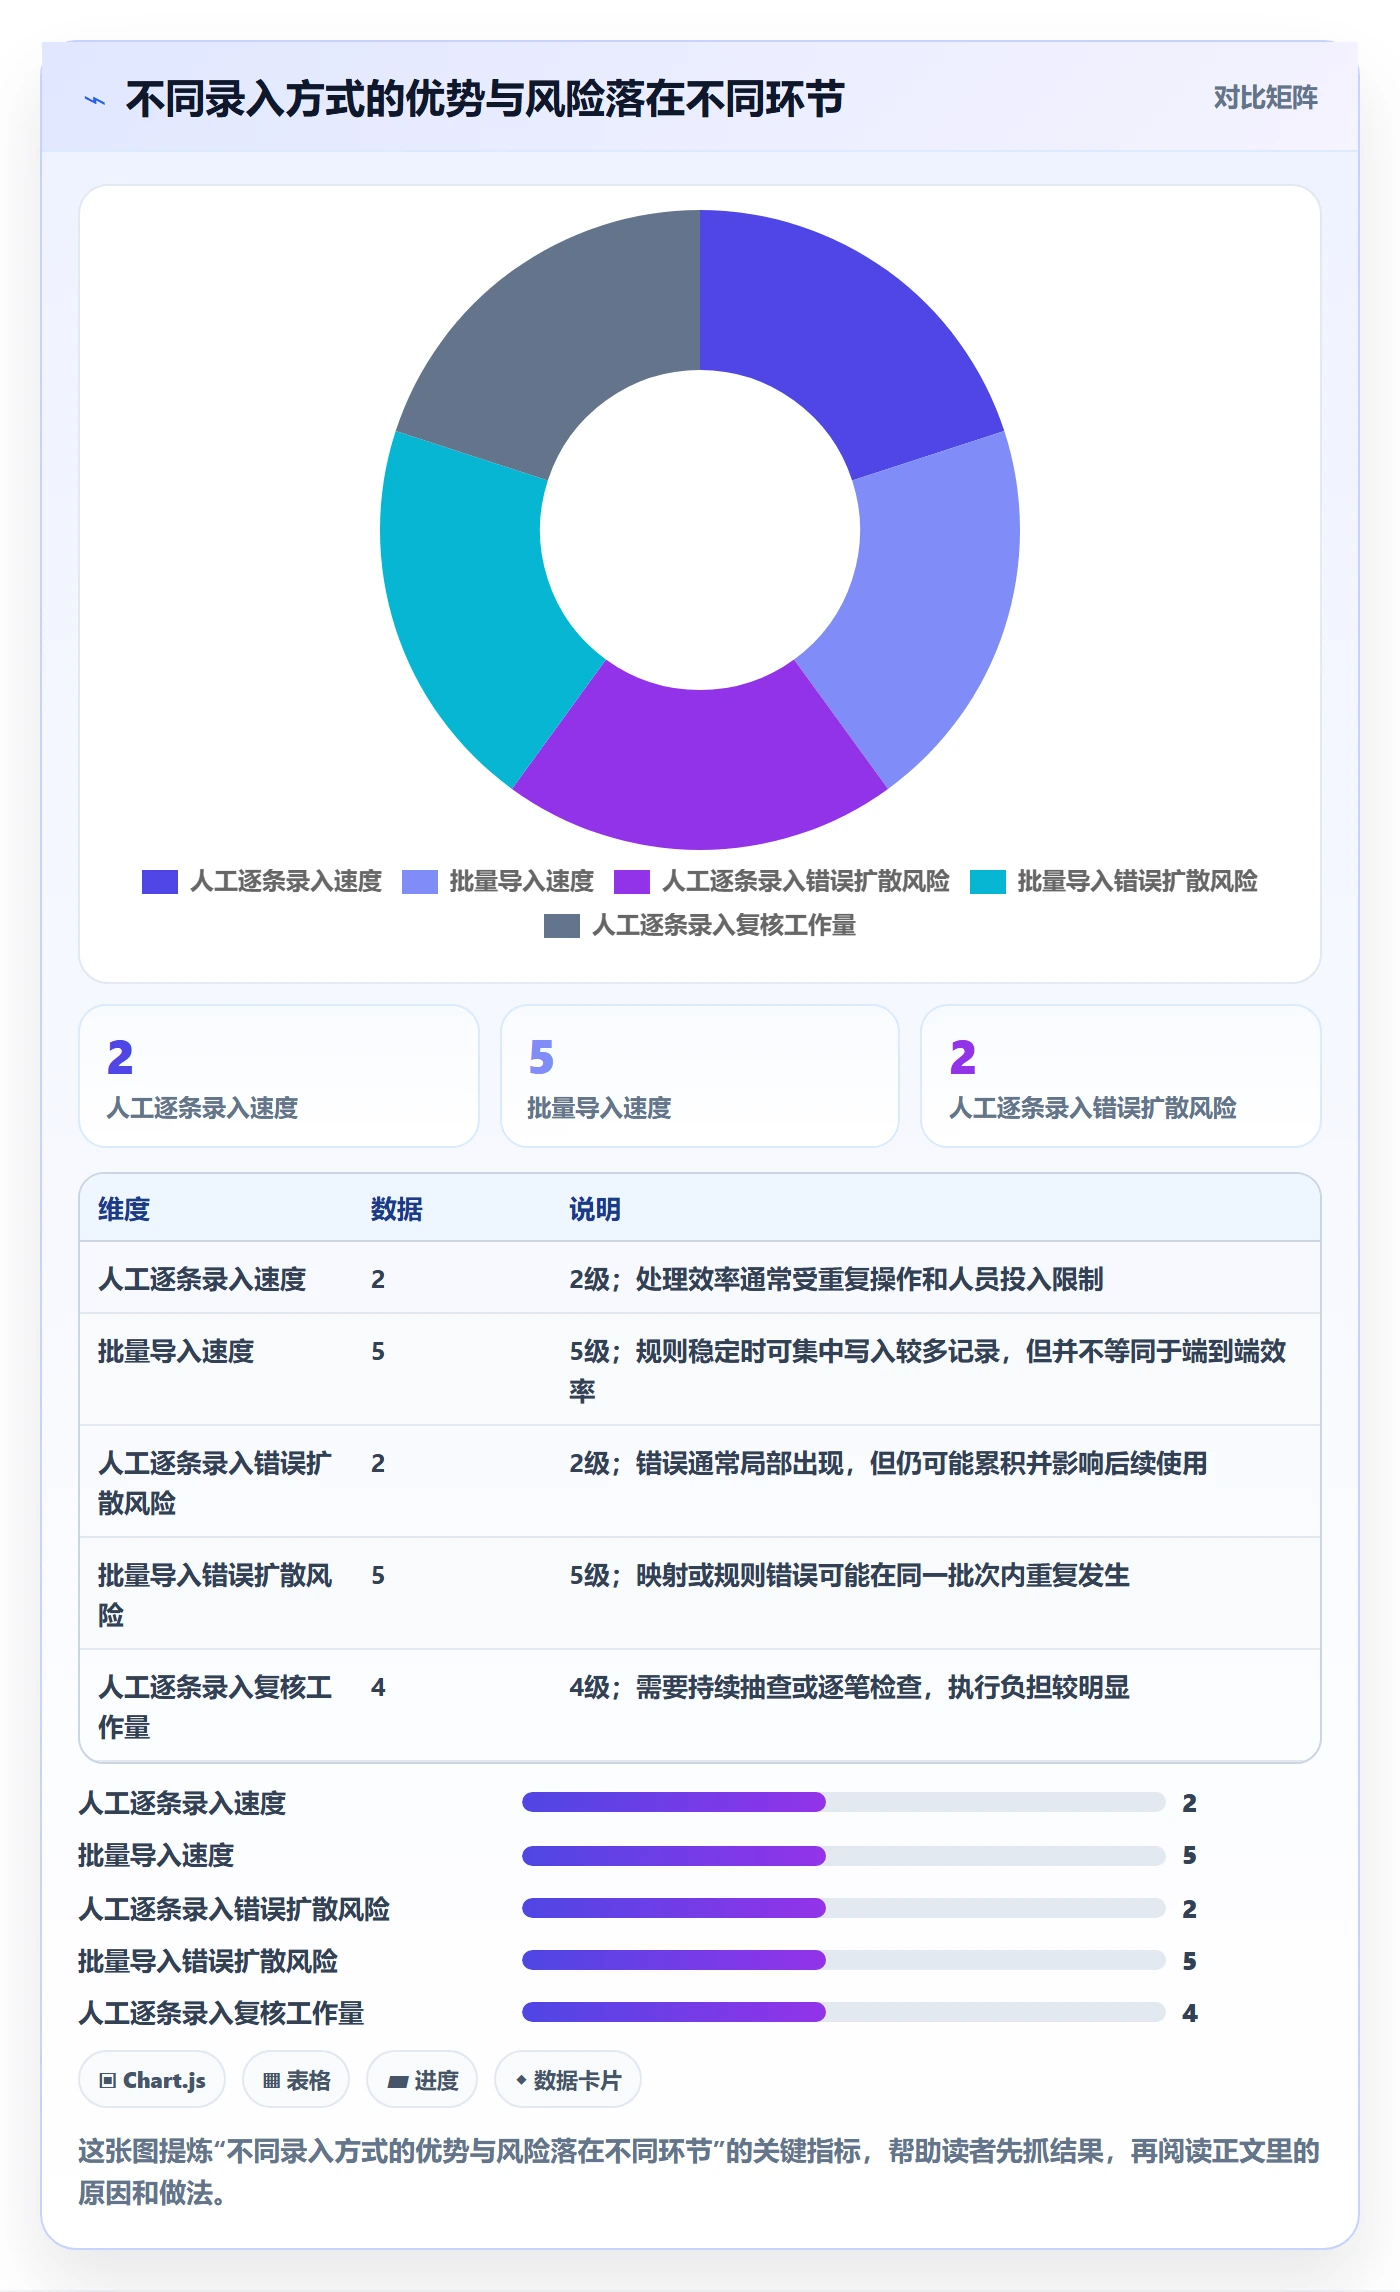The image size is (1400, 2292).
Task: Toggle legend swatch for 批量导入速度
Action: 420,881
